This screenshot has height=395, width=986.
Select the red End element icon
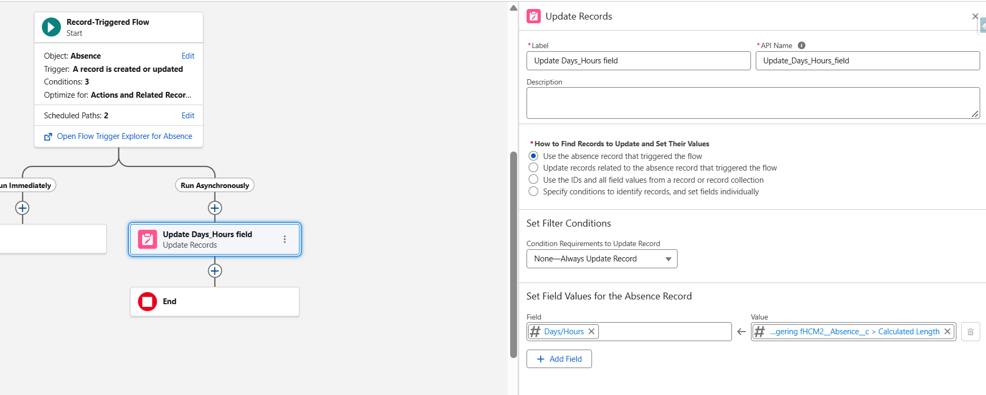(147, 302)
